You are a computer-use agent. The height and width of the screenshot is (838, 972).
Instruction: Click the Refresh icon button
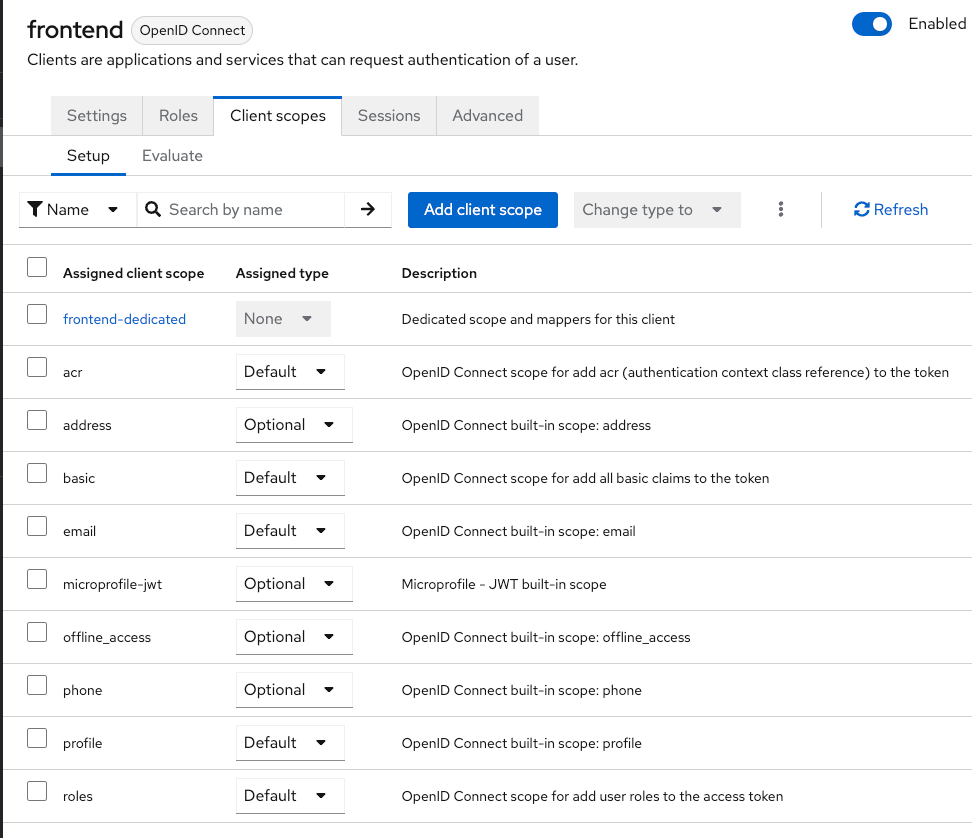[x=861, y=209]
